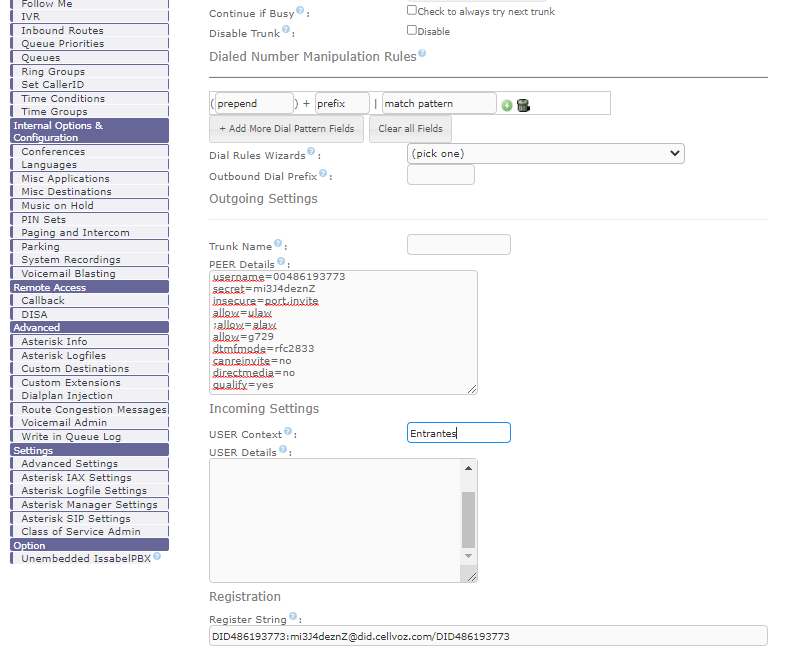The height and width of the screenshot is (663, 786).
Task: Click the Register String input field
Action: pos(488,636)
